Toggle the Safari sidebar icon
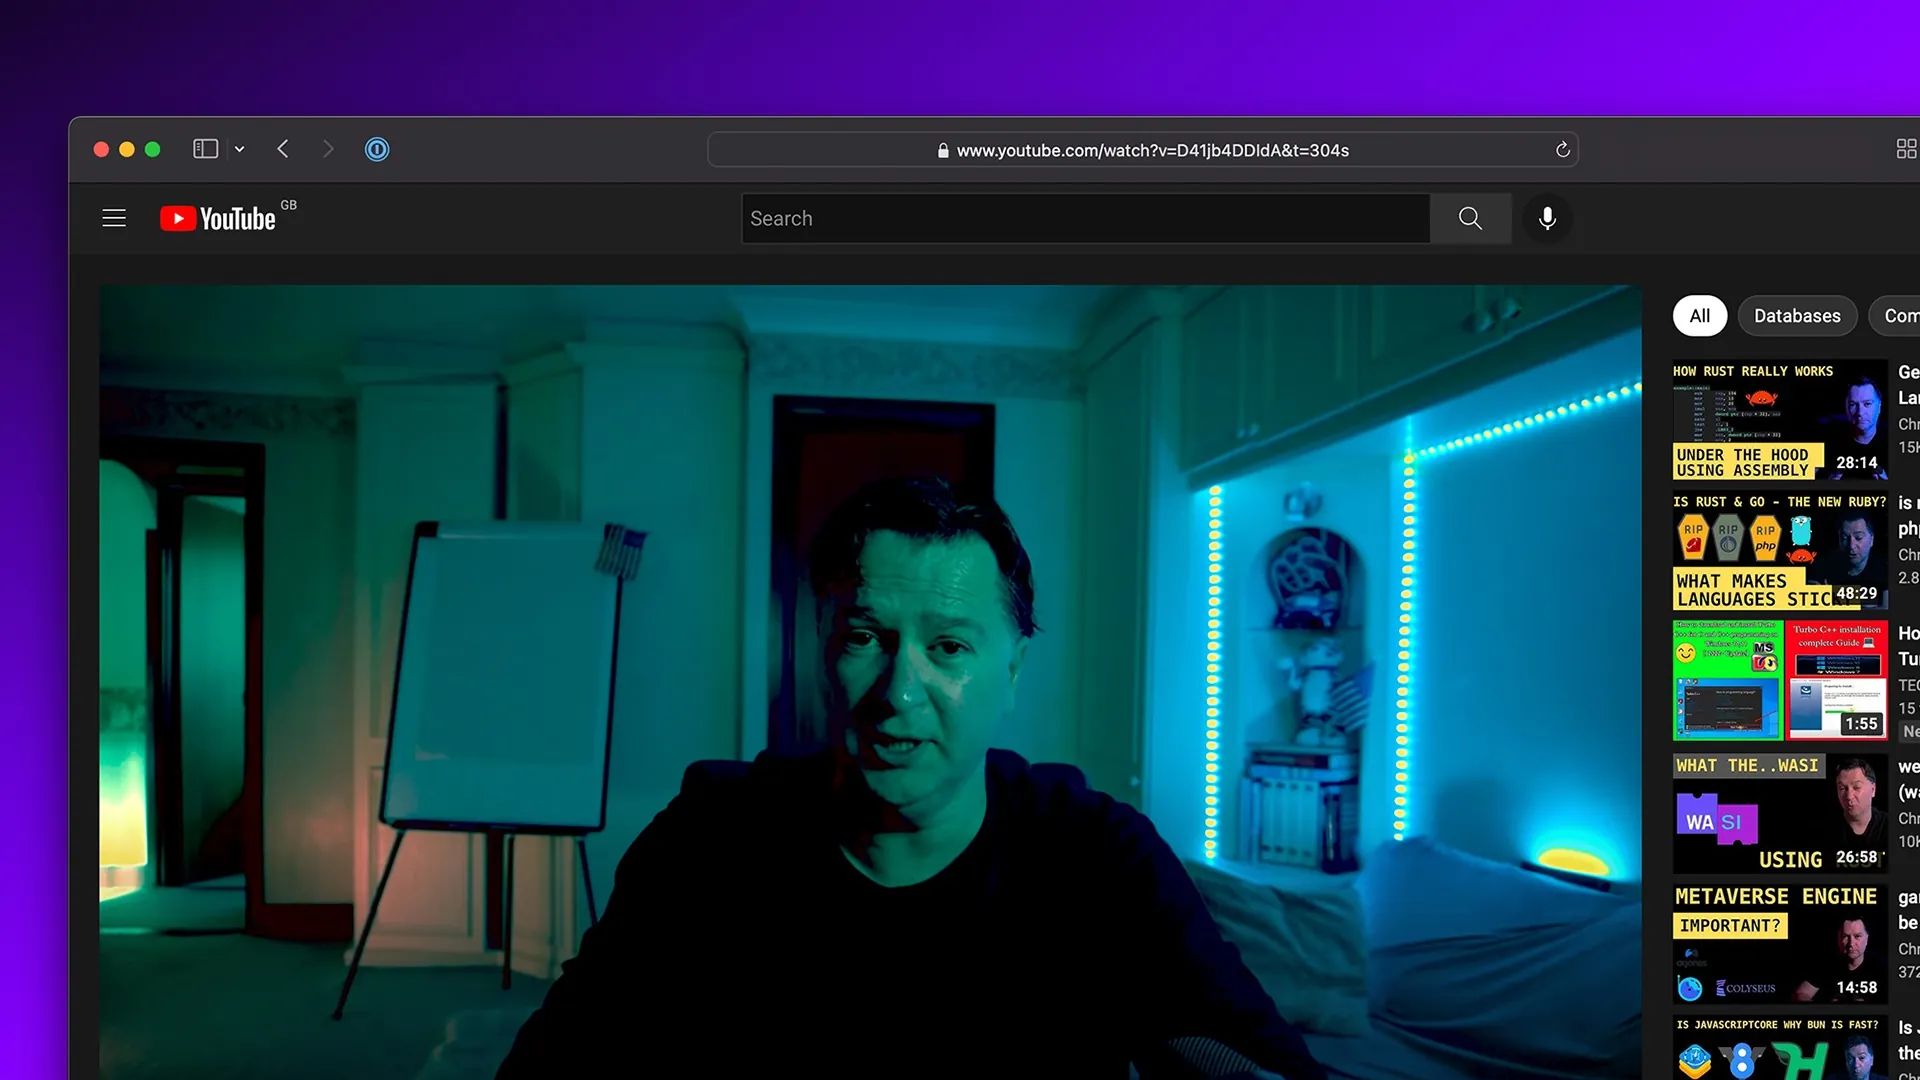1920x1080 pixels. pos(205,149)
